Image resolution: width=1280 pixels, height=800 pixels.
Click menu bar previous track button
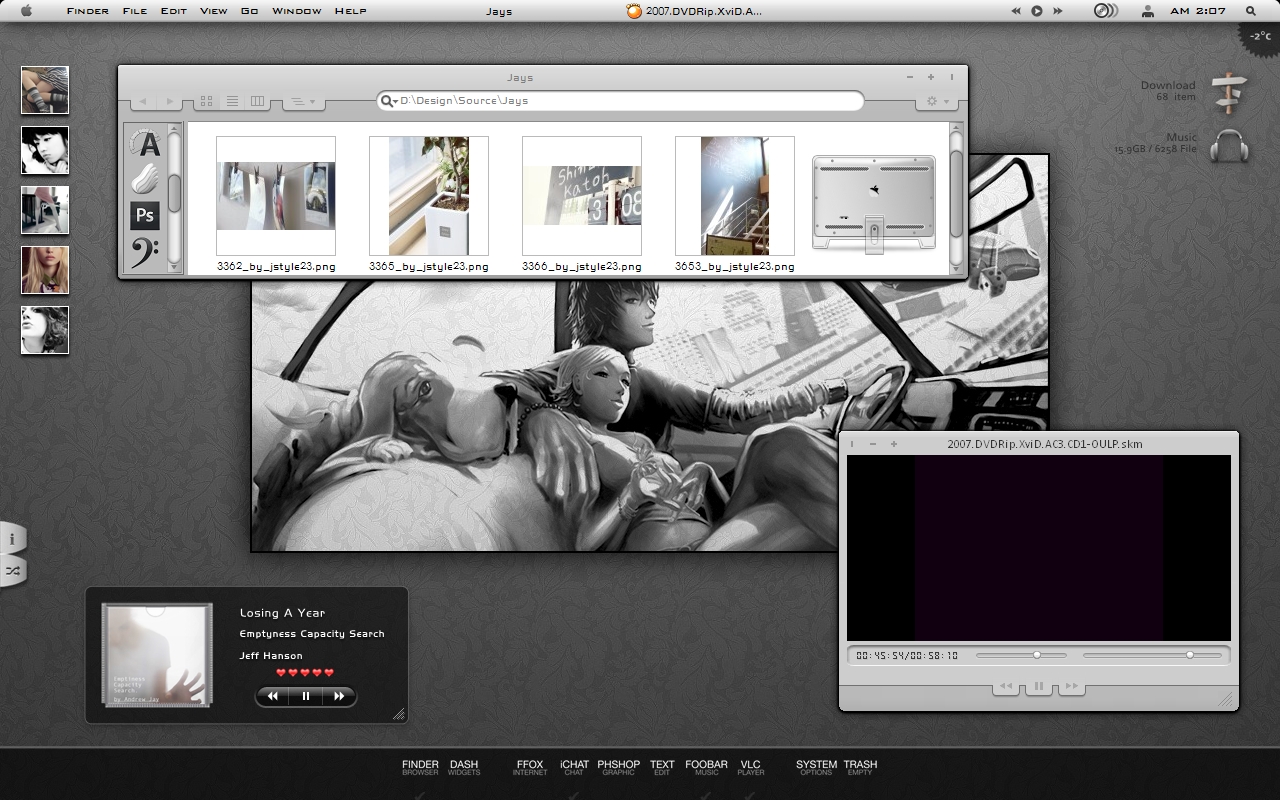point(1016,11)
